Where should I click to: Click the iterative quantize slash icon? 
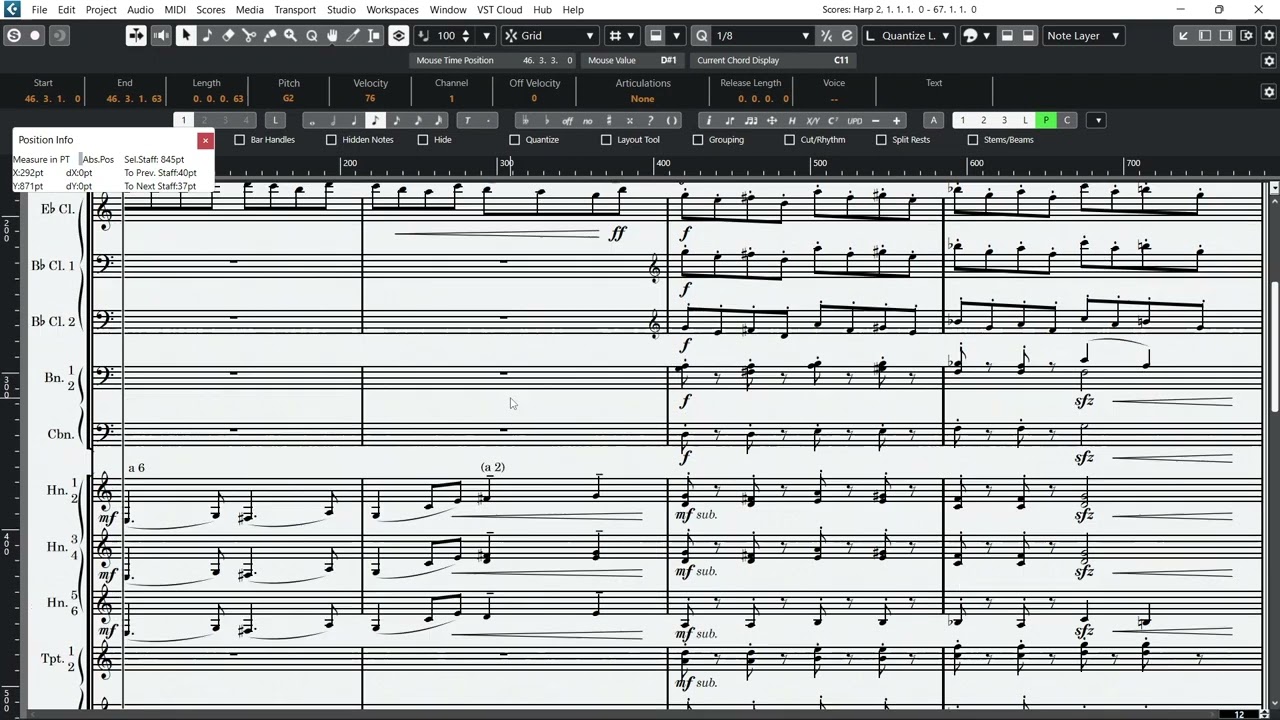tap(826, 36)
